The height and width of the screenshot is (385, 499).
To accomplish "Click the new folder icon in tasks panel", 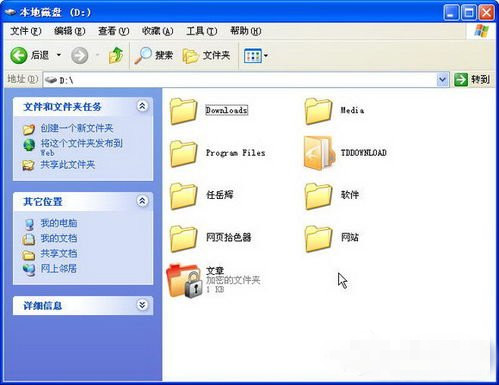I will point(29,129).
